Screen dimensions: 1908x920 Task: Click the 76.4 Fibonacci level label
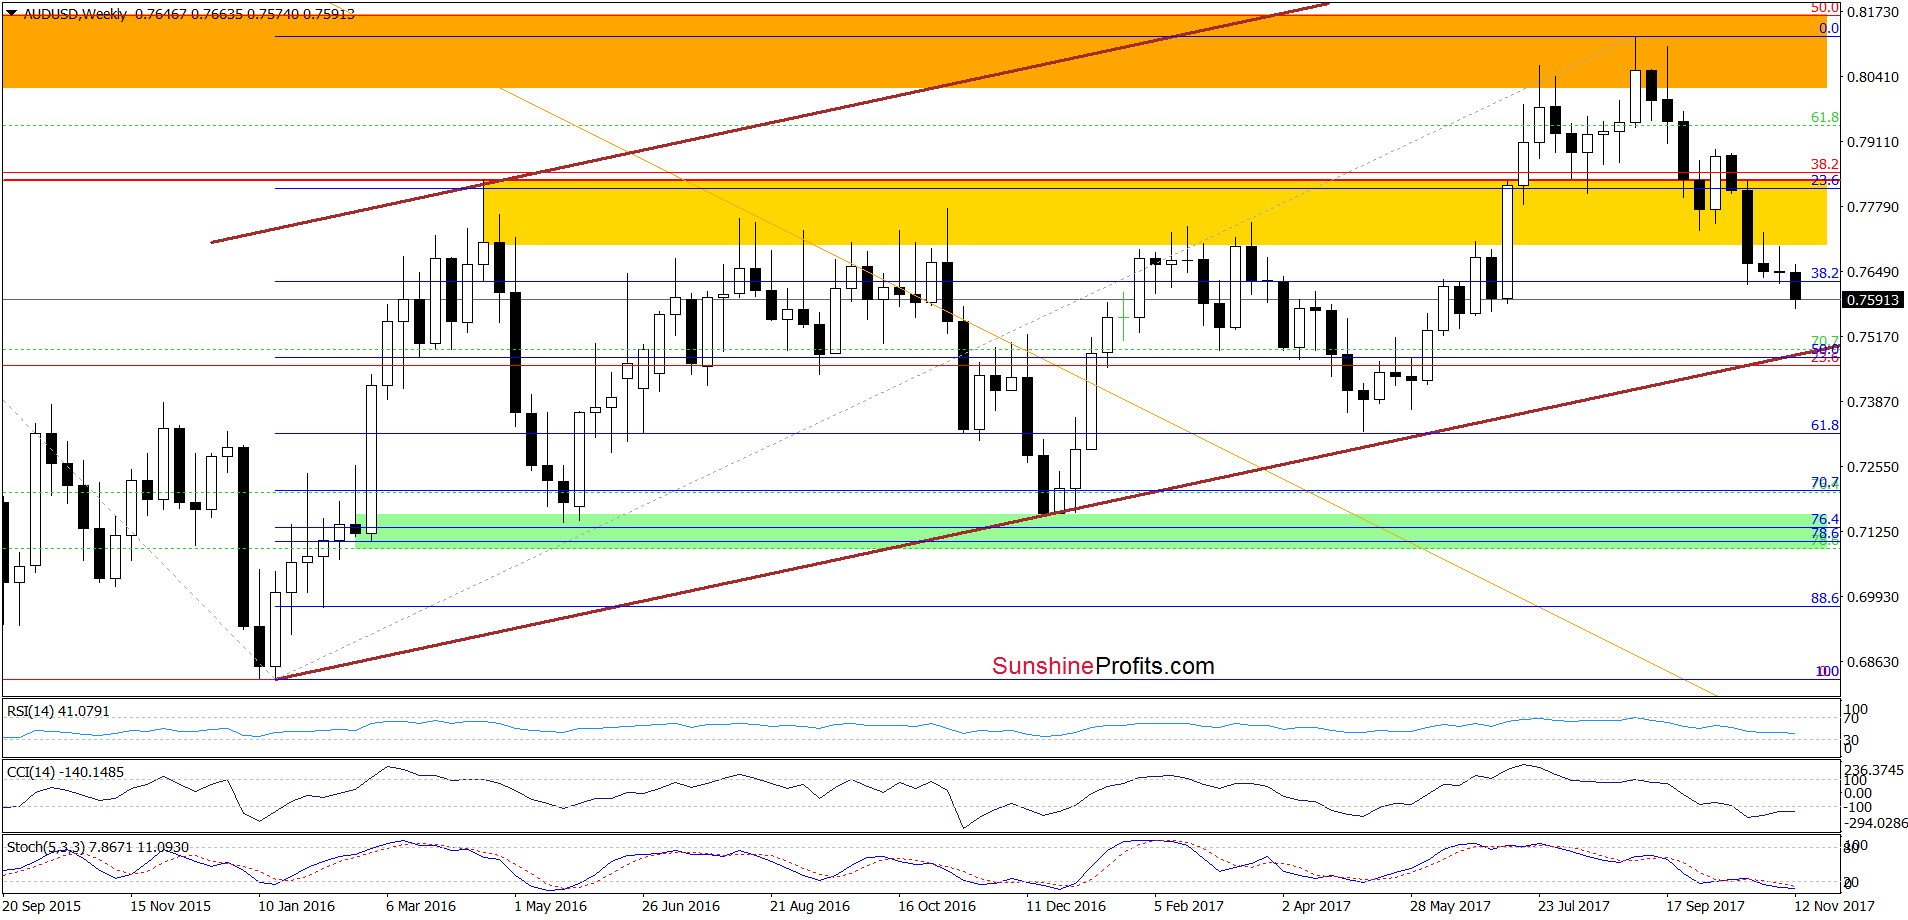(x=1825, y=519)
